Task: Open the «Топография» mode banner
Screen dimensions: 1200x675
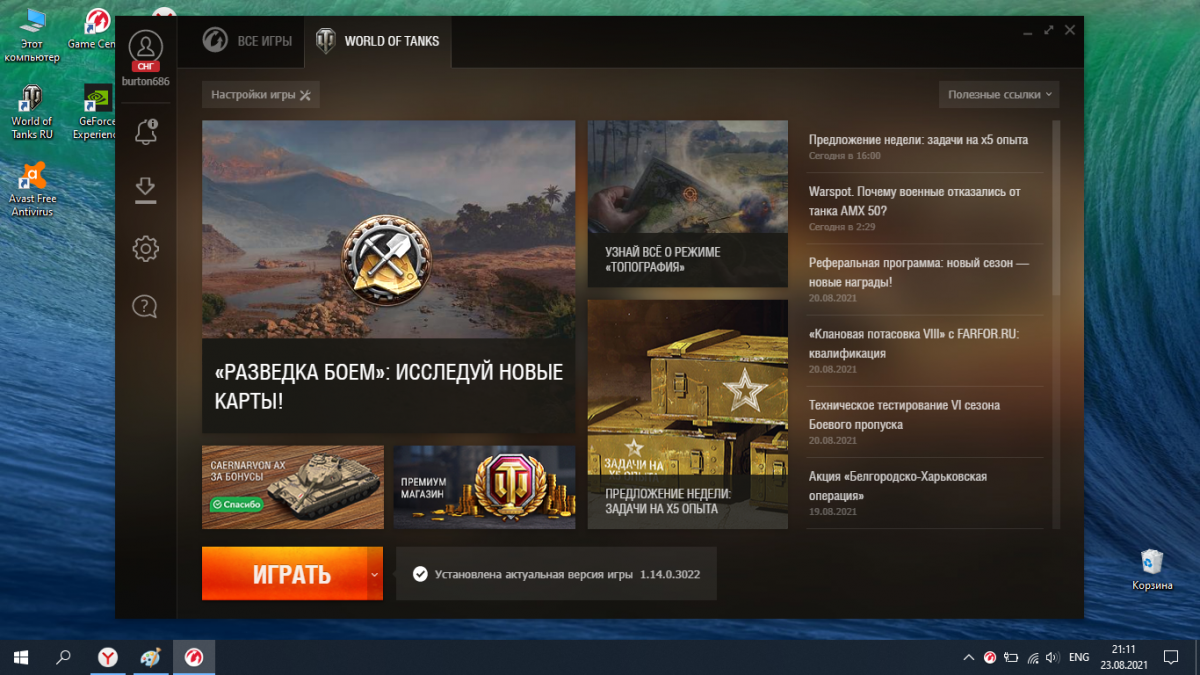Action: click(x=688, y=204)
